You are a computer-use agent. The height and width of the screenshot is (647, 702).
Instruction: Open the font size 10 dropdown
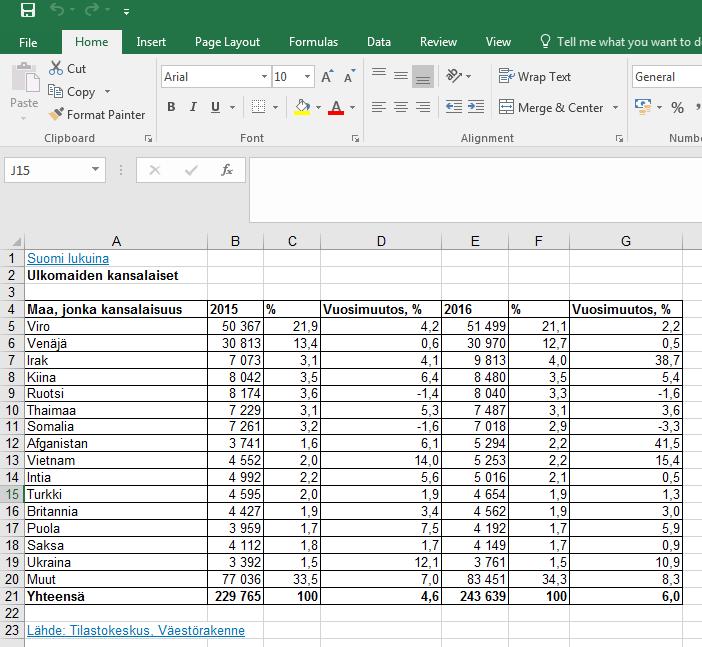click(x=308, y=77)
